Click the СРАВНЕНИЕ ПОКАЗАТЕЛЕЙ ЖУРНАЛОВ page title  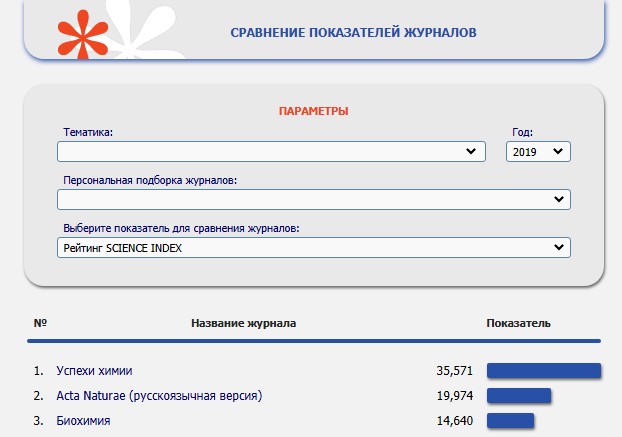(353, 33)
